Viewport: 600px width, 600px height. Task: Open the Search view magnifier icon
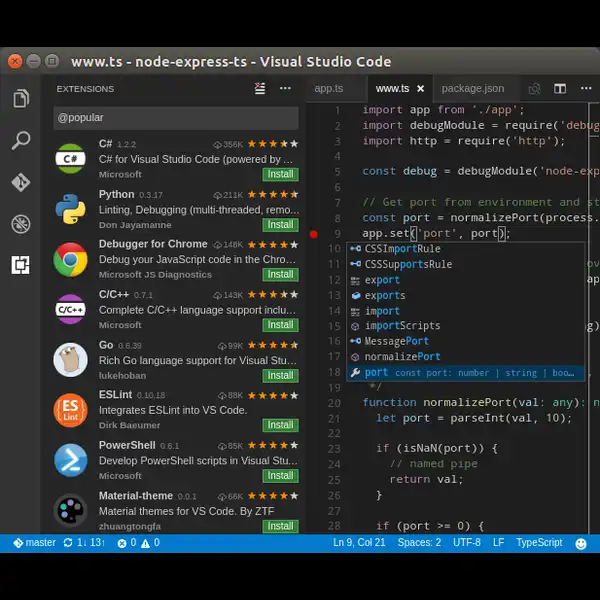tap(21, 140)
